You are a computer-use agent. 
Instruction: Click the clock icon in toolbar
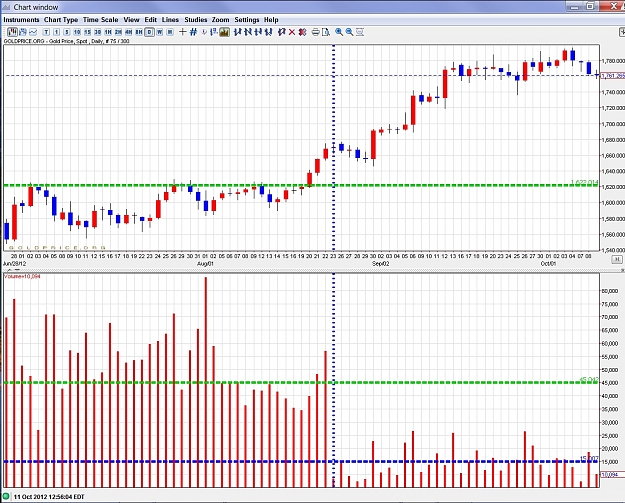pyautogui.click(x=204, y=32)
